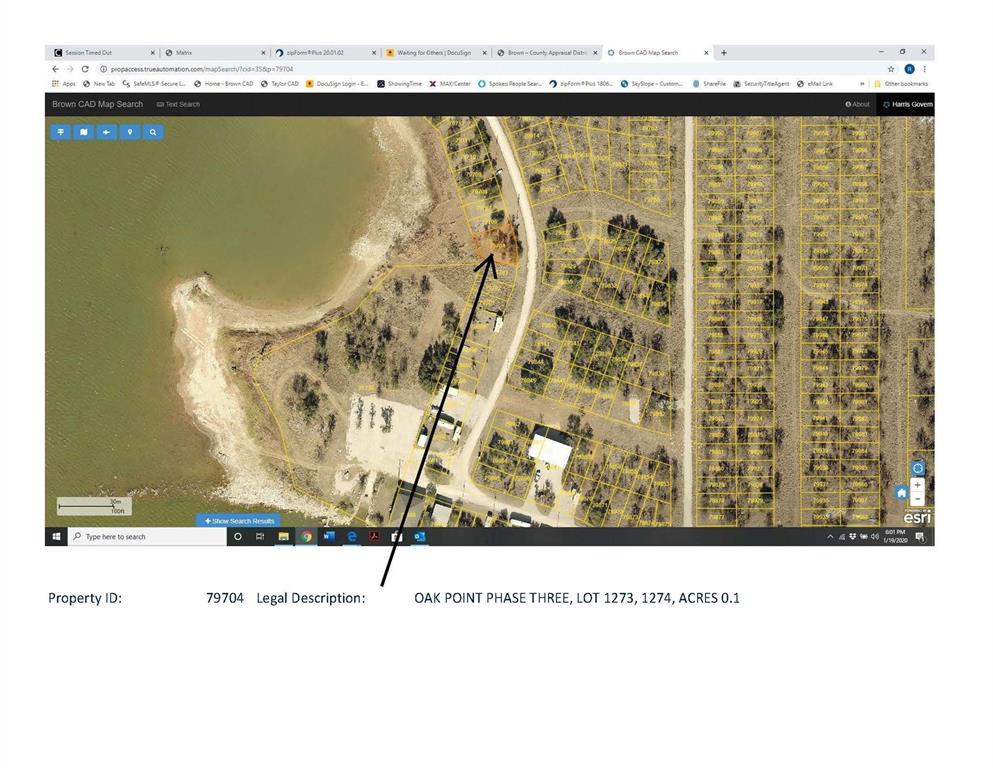Screen dimensions: 993x768
Task: Select the measure distance tool
Action: (x=106, y=132)
